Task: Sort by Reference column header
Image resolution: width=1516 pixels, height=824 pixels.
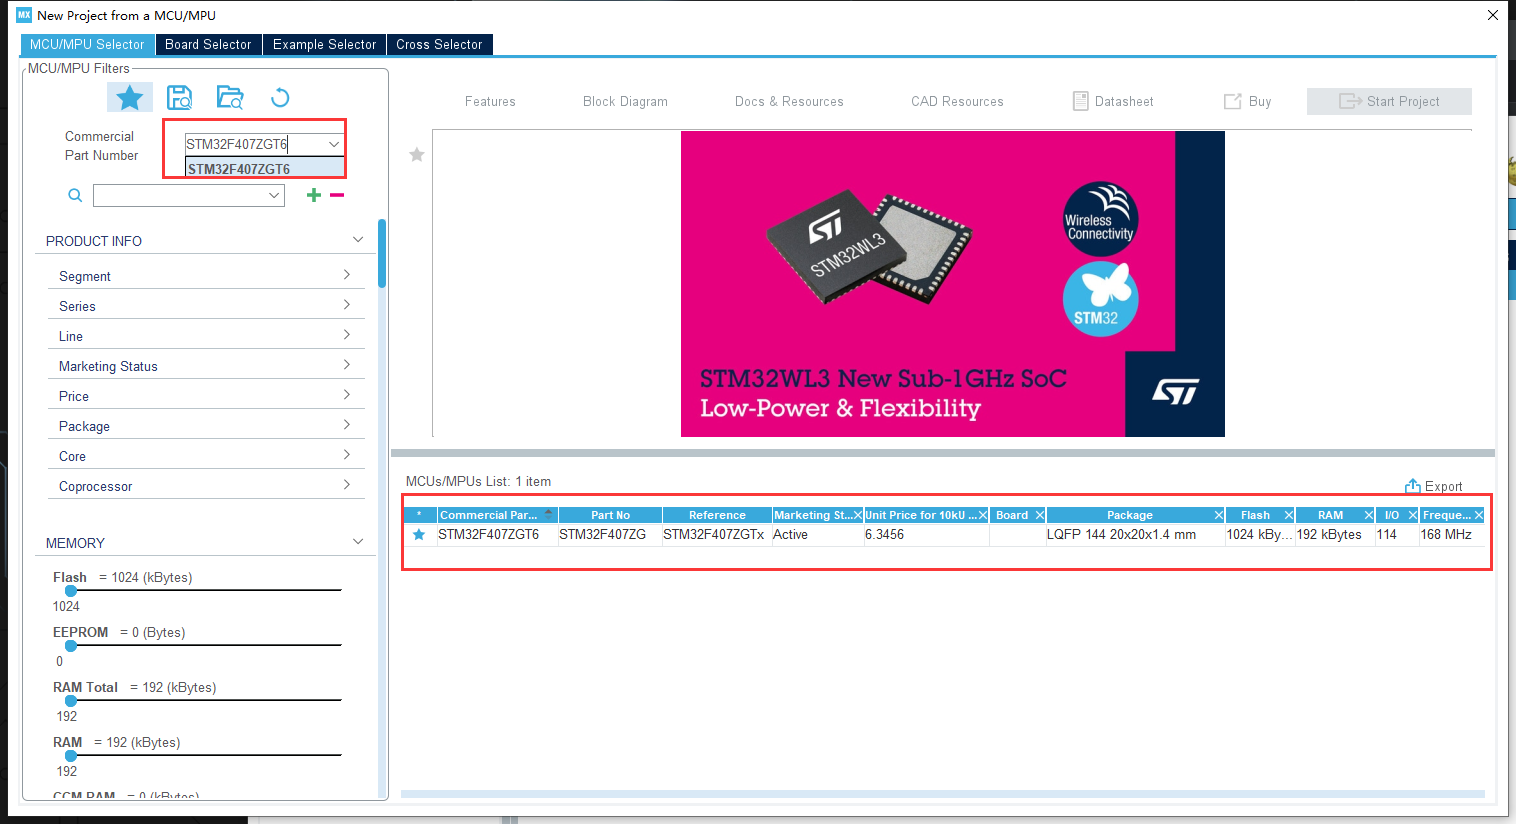Action: (x=717, y=515)
